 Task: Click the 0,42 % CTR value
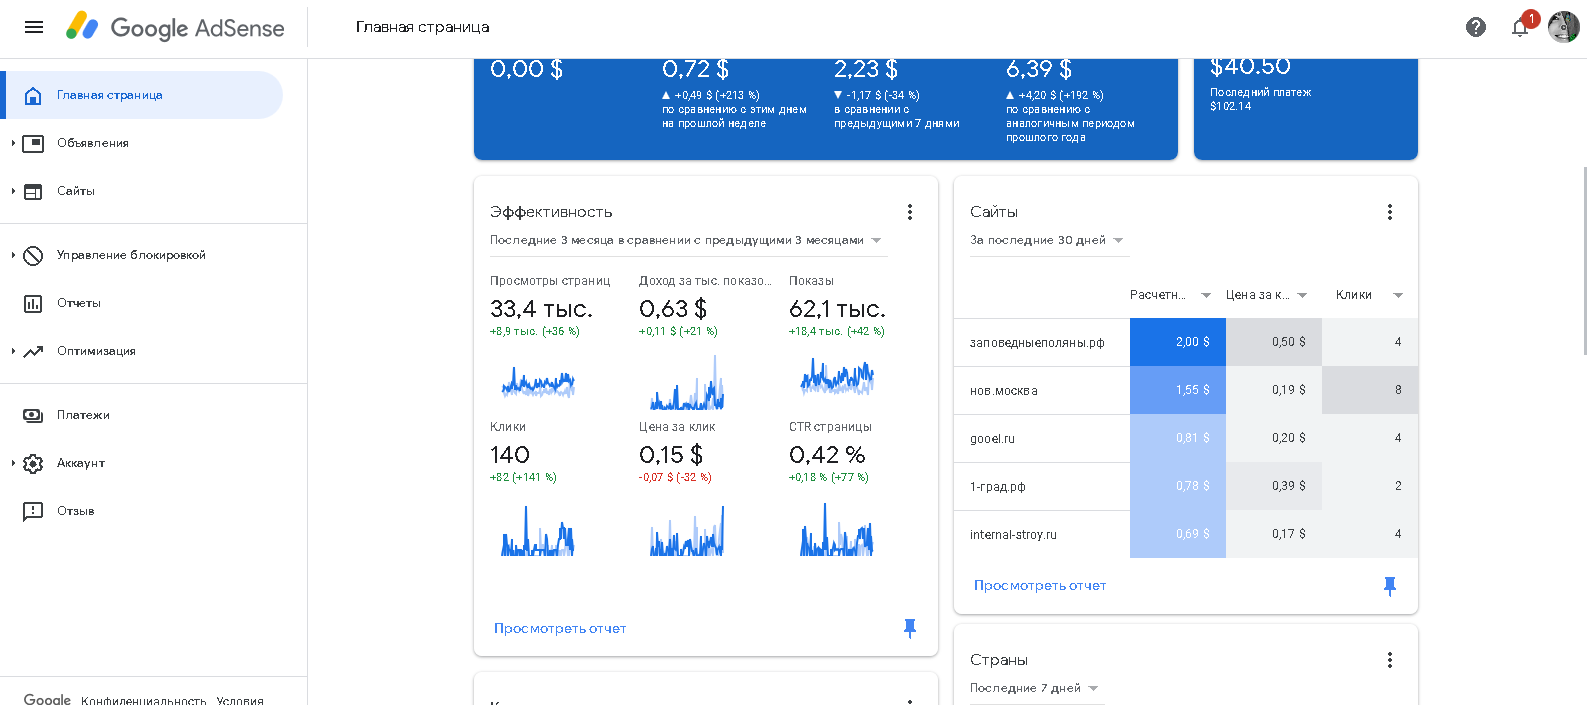pyautogui.click(x=827, y=455)
